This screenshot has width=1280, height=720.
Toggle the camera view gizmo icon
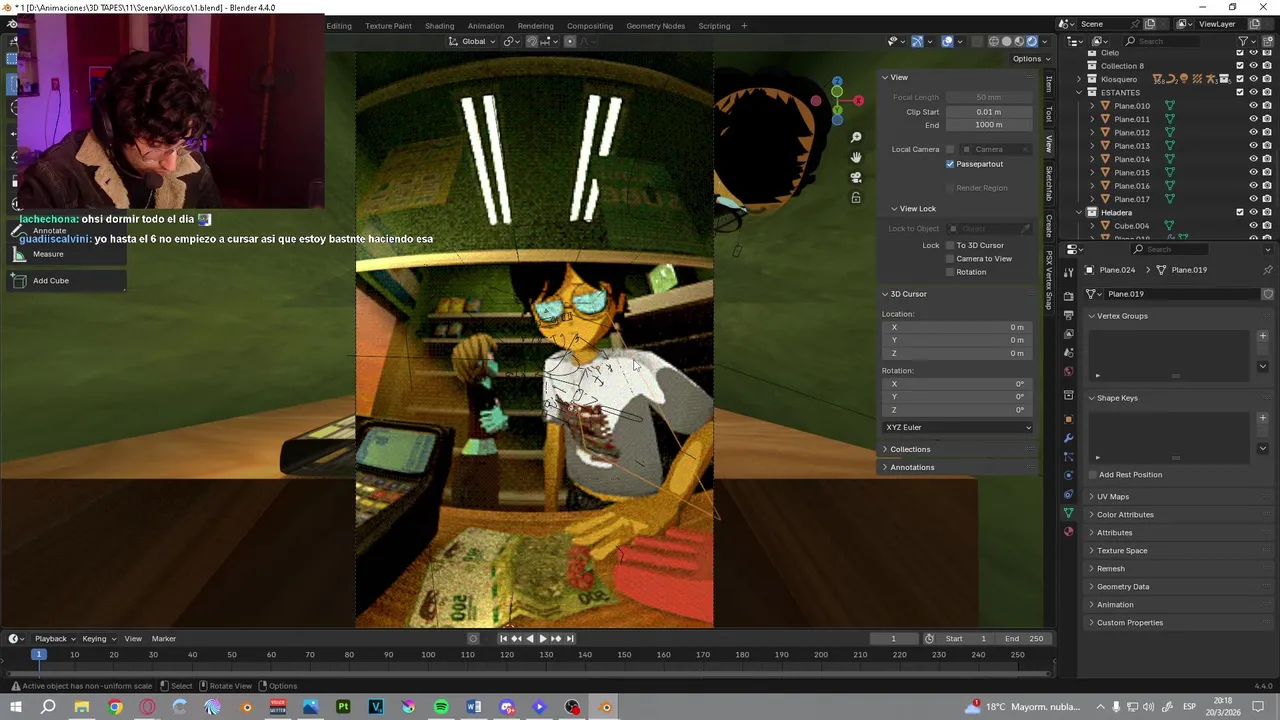[856, 177]
